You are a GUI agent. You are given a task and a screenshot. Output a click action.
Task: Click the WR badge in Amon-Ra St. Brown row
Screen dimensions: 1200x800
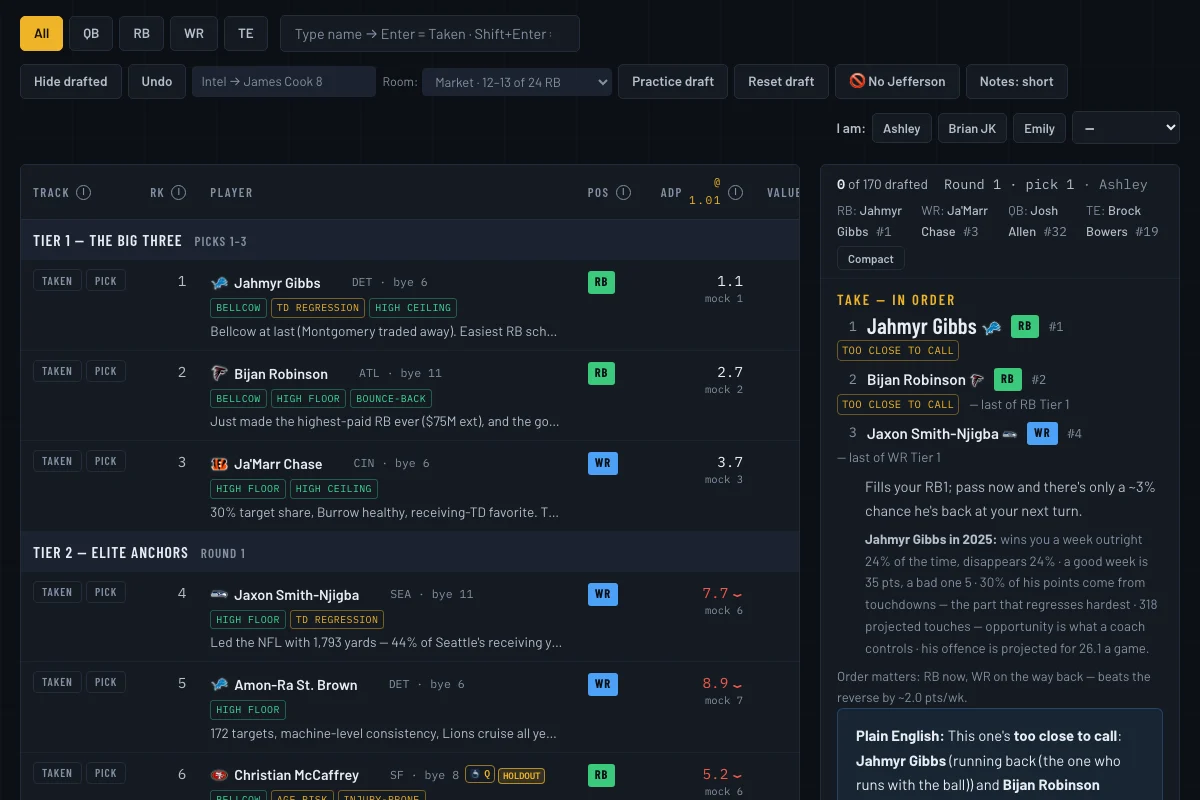click(x=603, y=685)
